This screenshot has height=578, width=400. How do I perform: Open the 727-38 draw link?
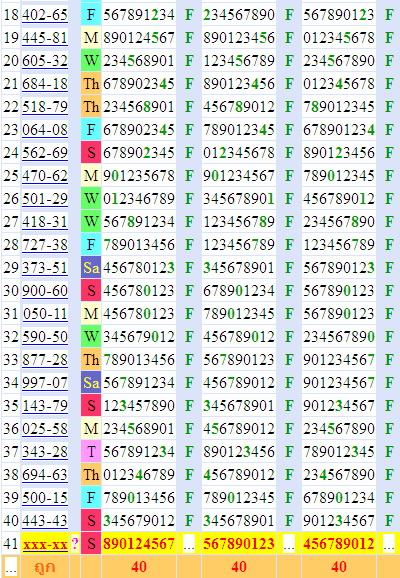point(45,245)
